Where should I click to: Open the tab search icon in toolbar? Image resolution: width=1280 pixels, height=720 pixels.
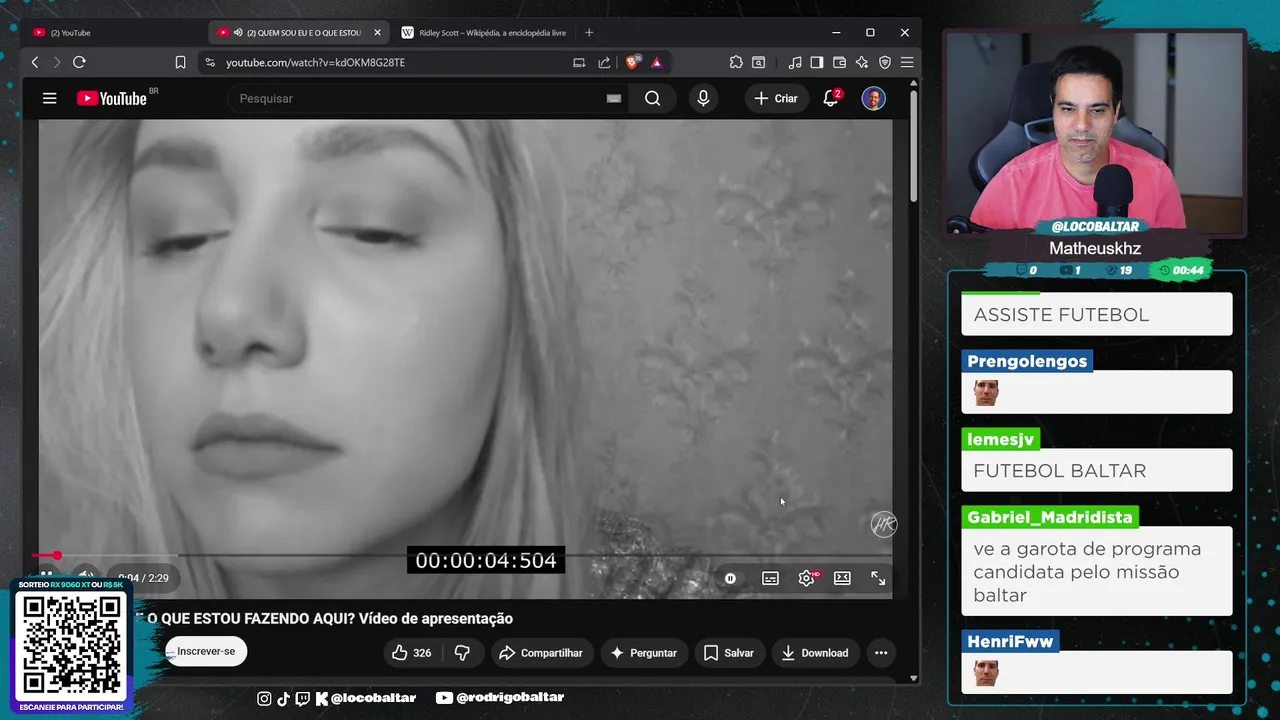(x=758, y=62)
